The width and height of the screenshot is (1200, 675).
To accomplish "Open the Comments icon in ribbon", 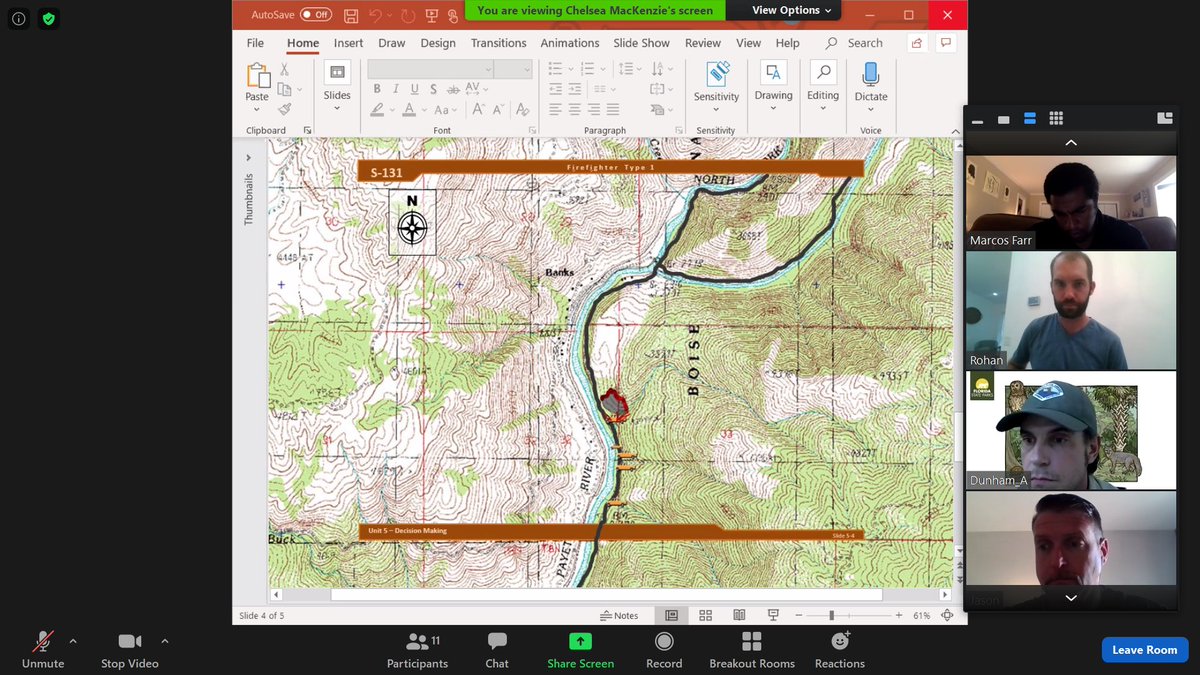I will point(946,43).
